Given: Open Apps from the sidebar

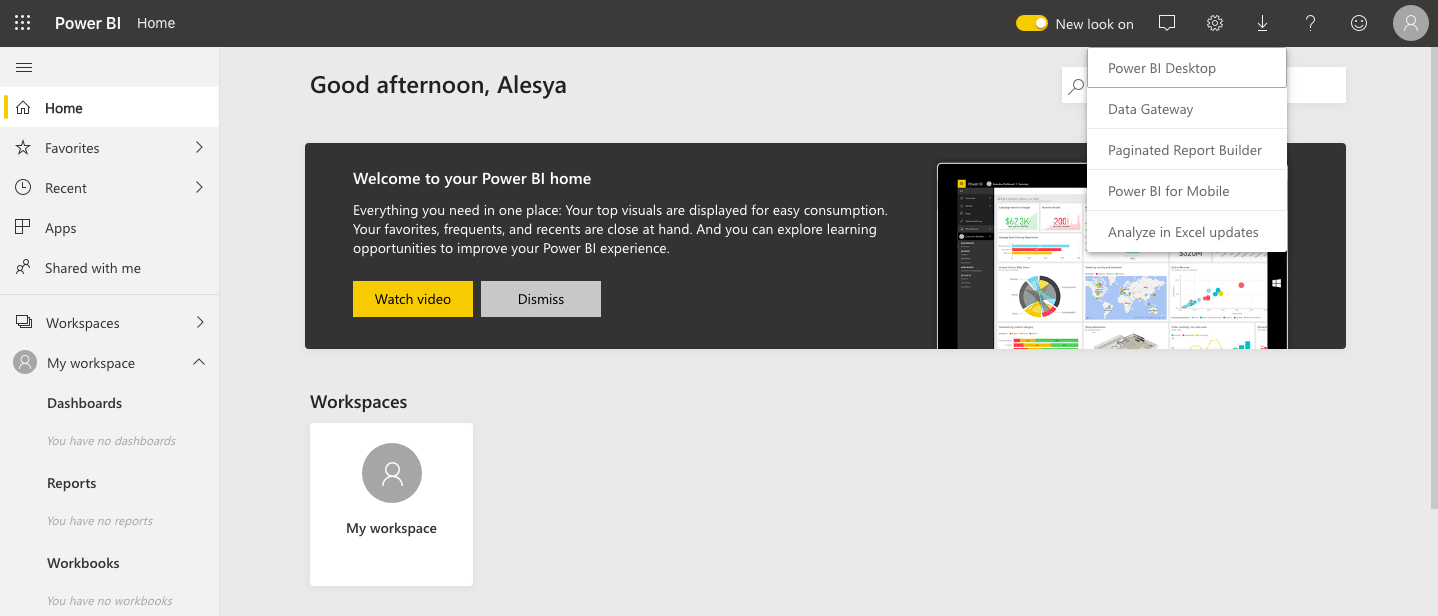Looking at the screenshot, I should [x=59, y=227].
